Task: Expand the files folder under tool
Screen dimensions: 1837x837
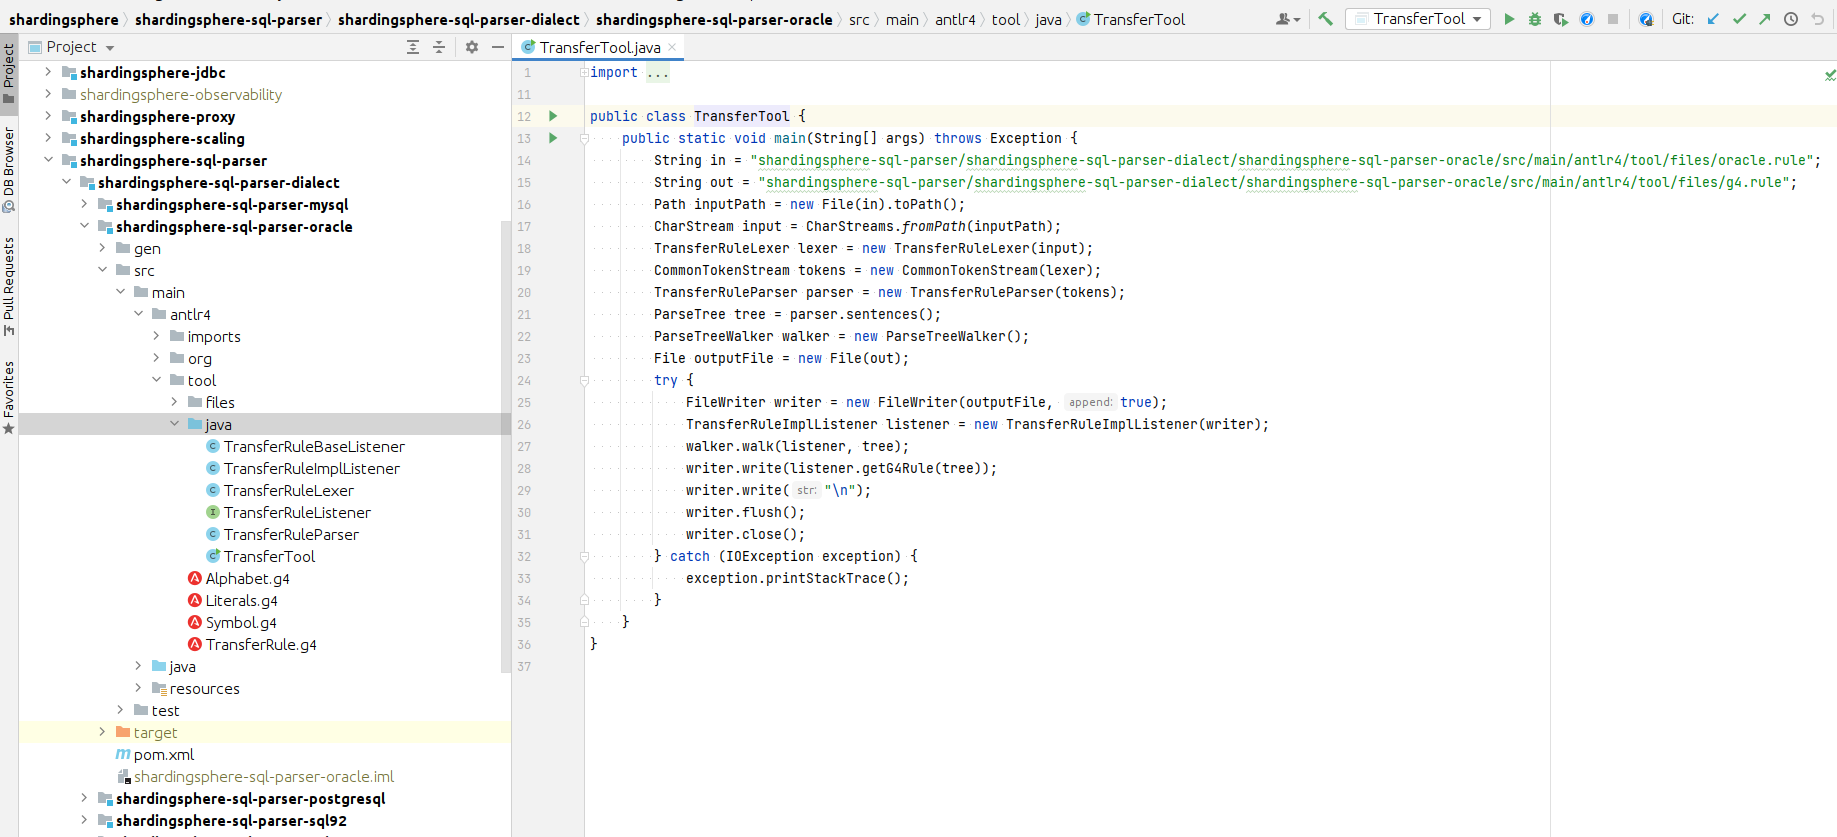Action: coord(174,402)
